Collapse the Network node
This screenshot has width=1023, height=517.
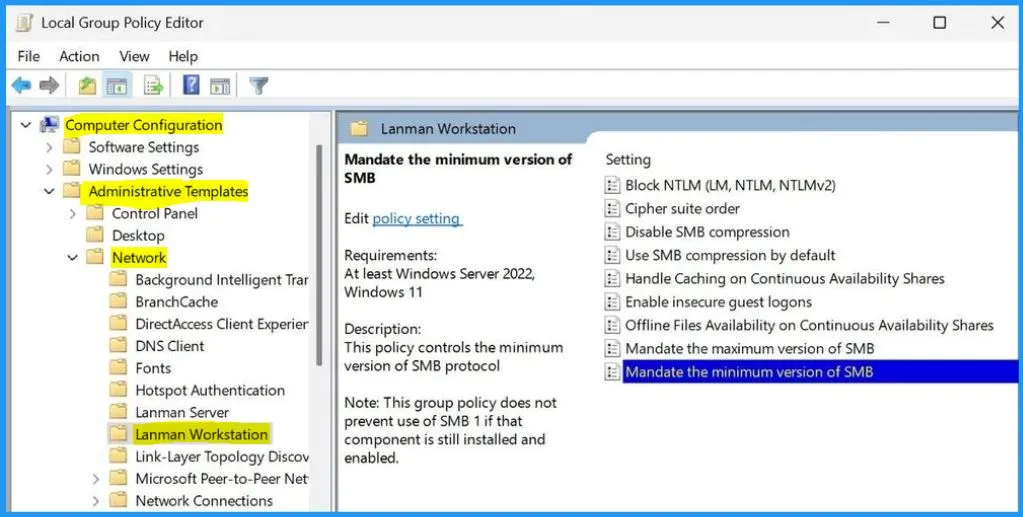click(72, 258)
